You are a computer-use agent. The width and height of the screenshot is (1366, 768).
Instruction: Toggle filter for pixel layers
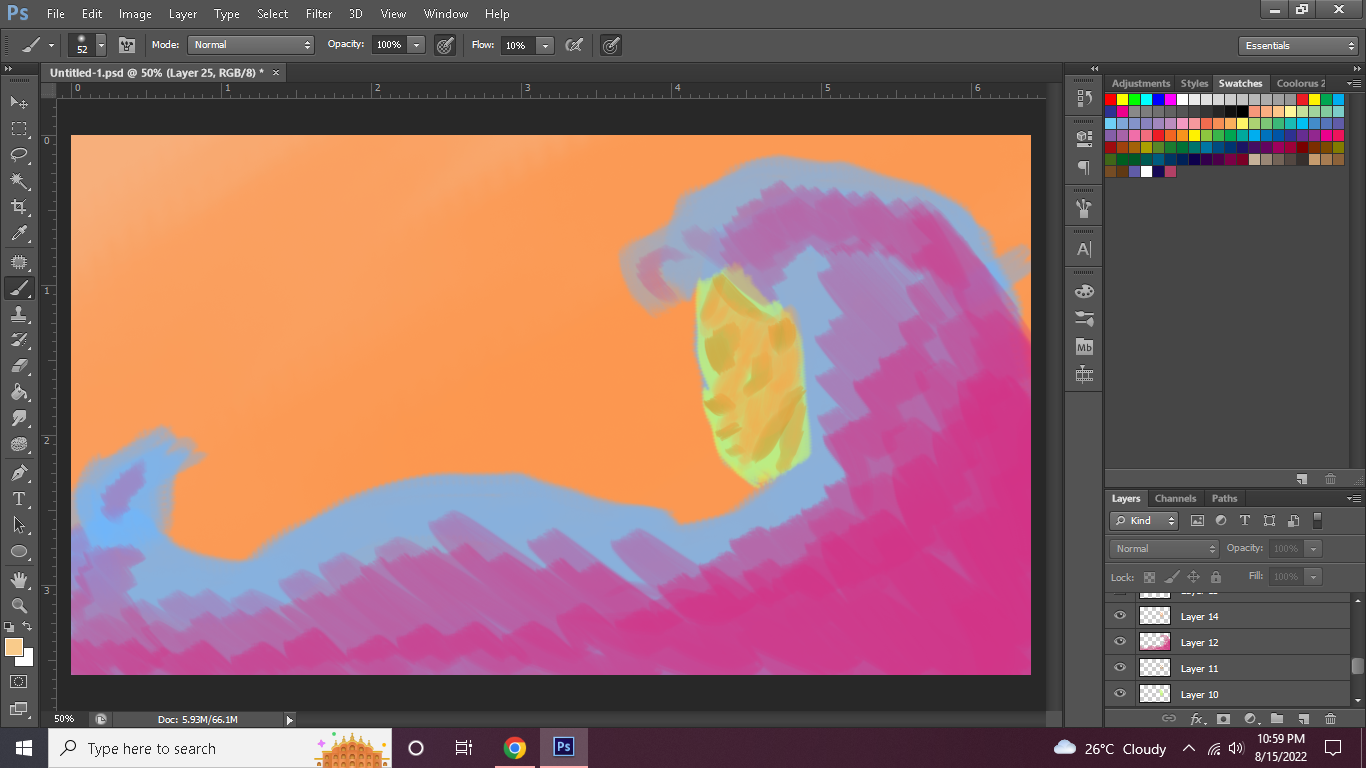coord(1197,521)
